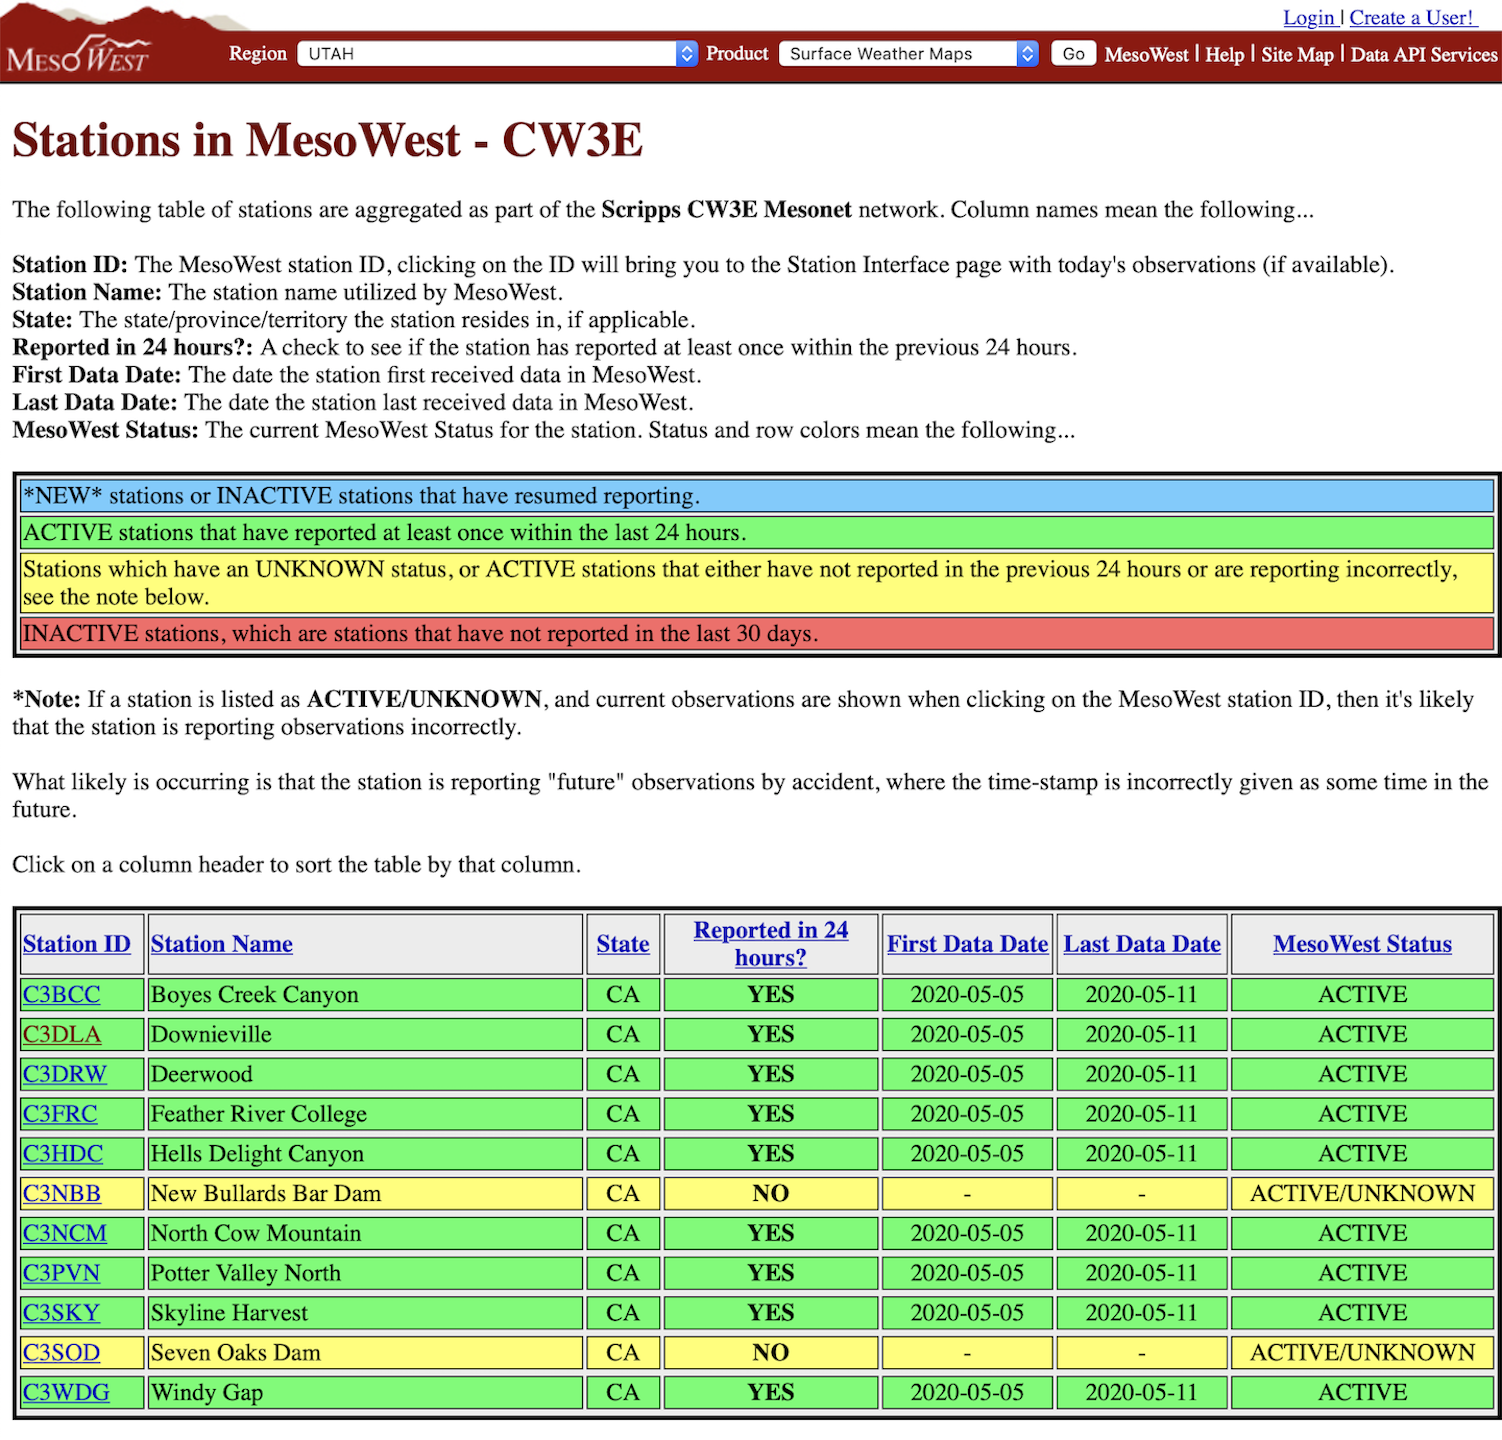The width and height of the screenshot is (1502, 1440).
Task: Click the YES cell in Windy Gap row
Action: [771, 1393]
